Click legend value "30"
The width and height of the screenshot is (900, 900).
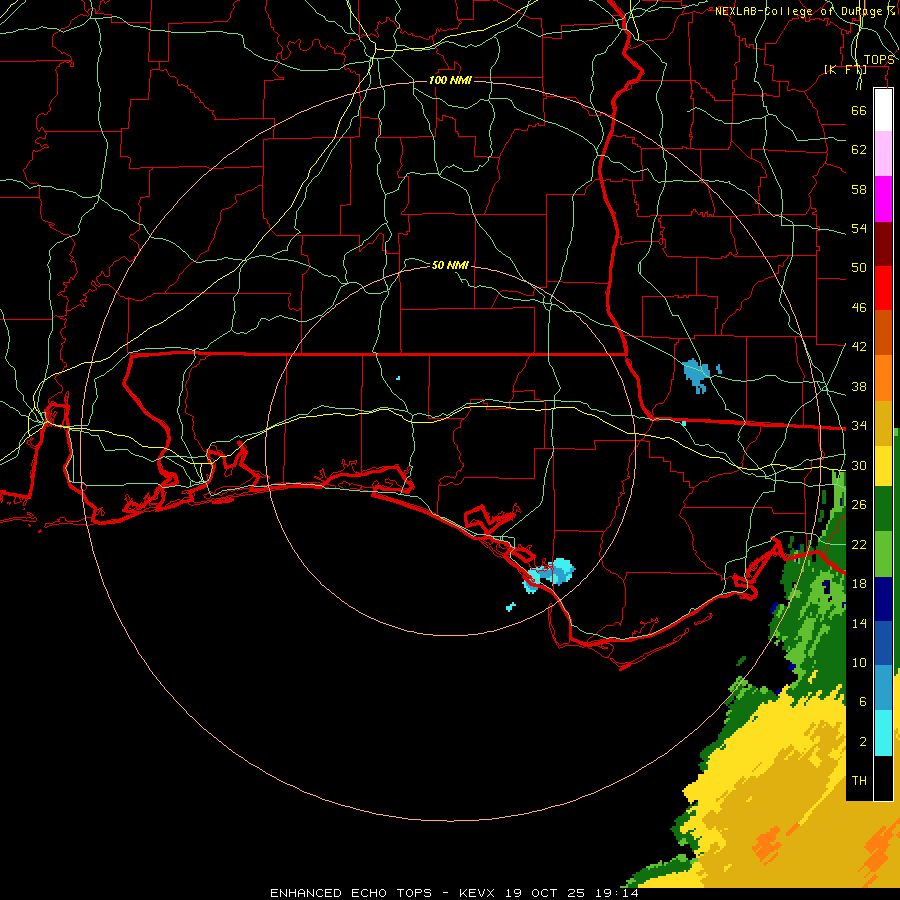(x=859, y=465)
